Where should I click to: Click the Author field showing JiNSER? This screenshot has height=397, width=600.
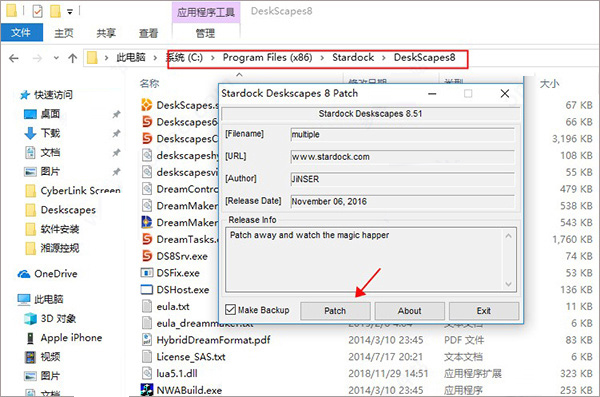[x=402, y=179]
